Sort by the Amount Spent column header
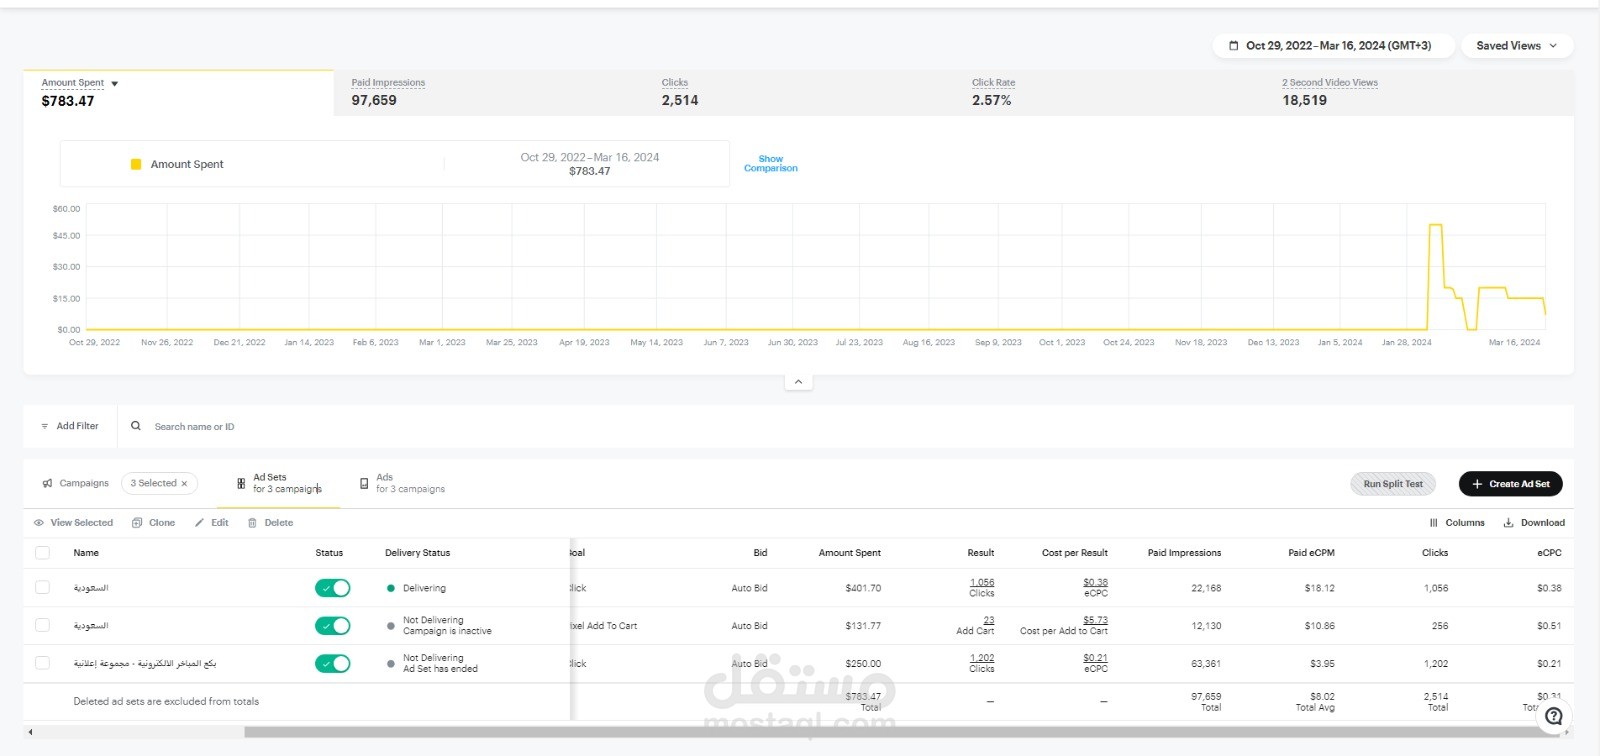 point(850,553)
